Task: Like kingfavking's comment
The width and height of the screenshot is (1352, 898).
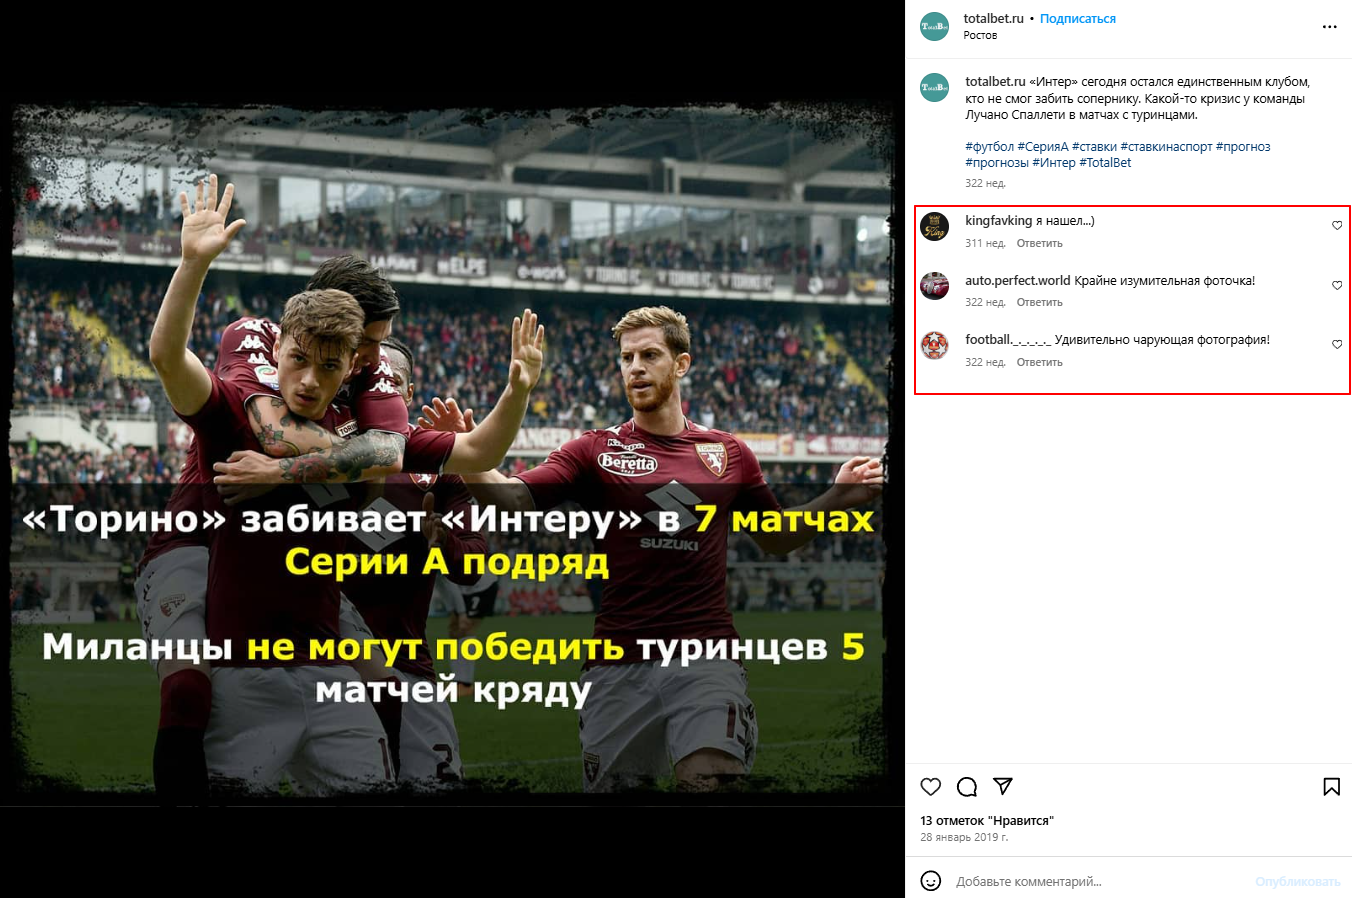Action: click(1337, 226)
